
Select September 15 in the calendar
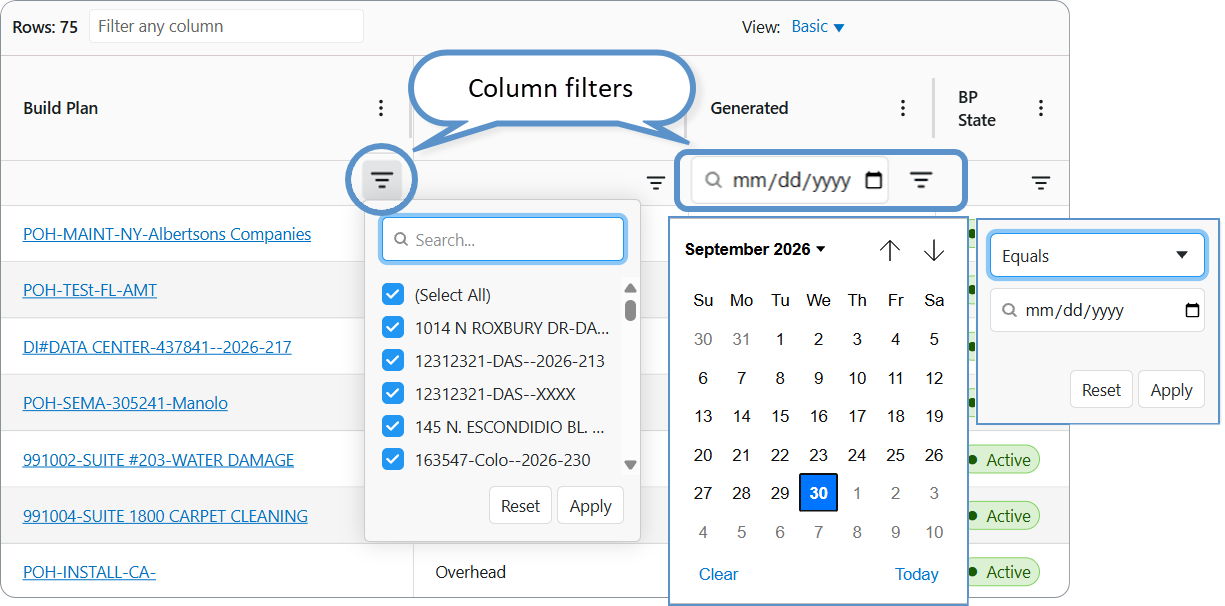click(x=780, y=416)
